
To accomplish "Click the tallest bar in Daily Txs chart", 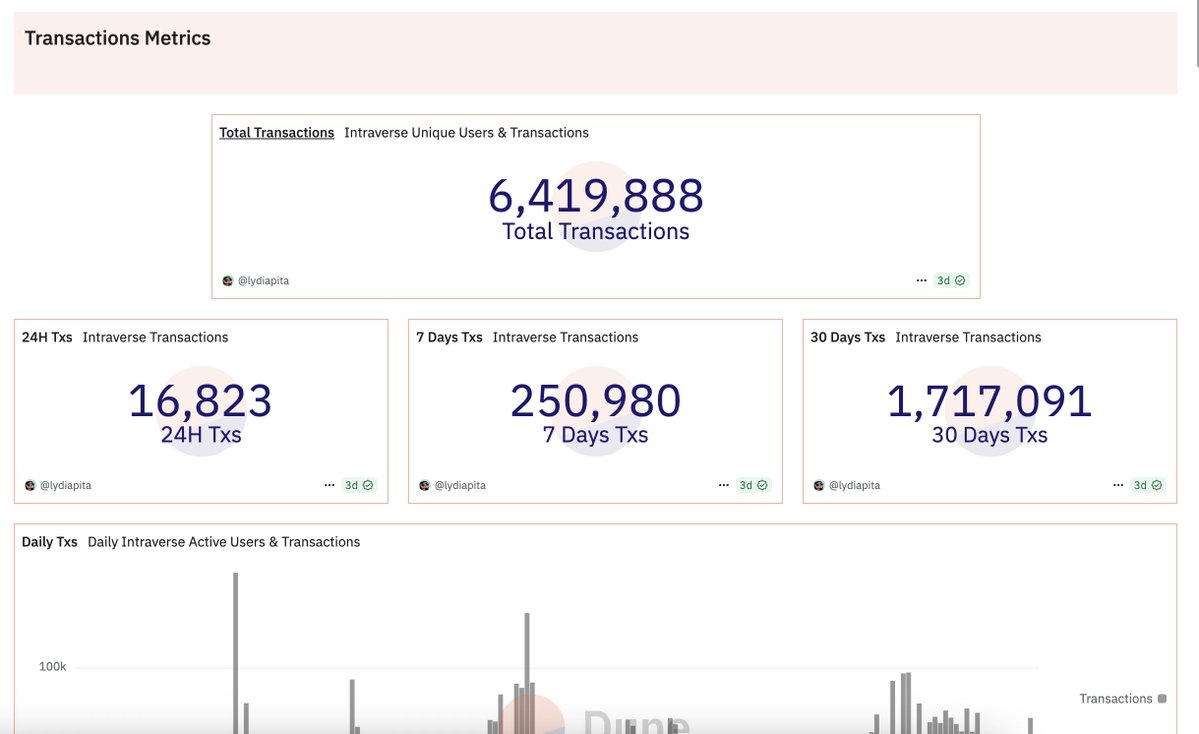I will point(236,652).
